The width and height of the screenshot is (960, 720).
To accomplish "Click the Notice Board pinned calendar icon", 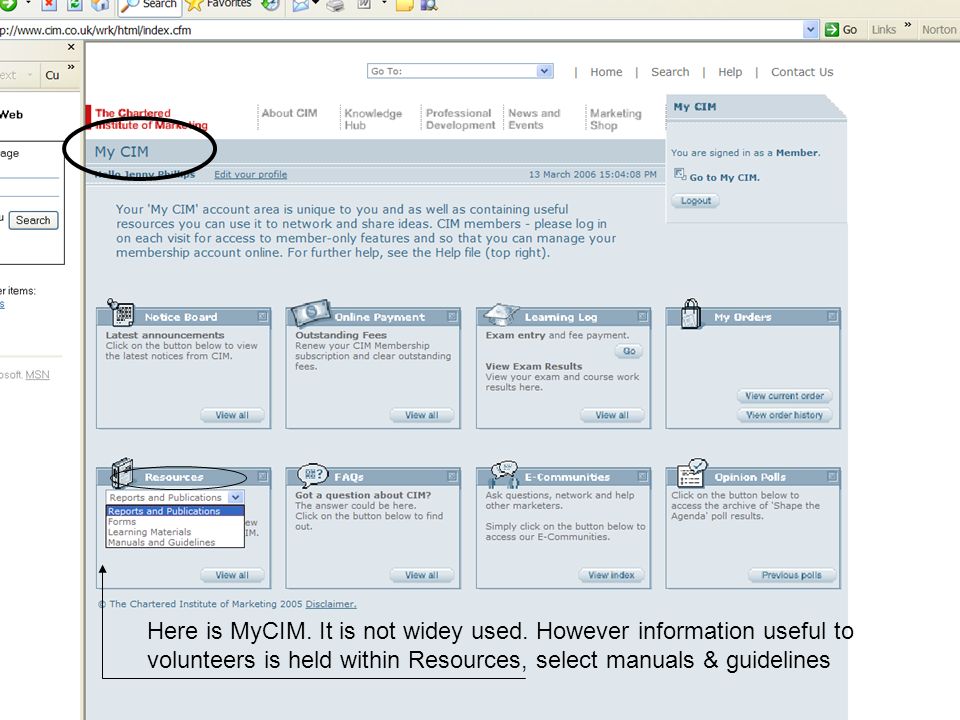I will point(121,313).
